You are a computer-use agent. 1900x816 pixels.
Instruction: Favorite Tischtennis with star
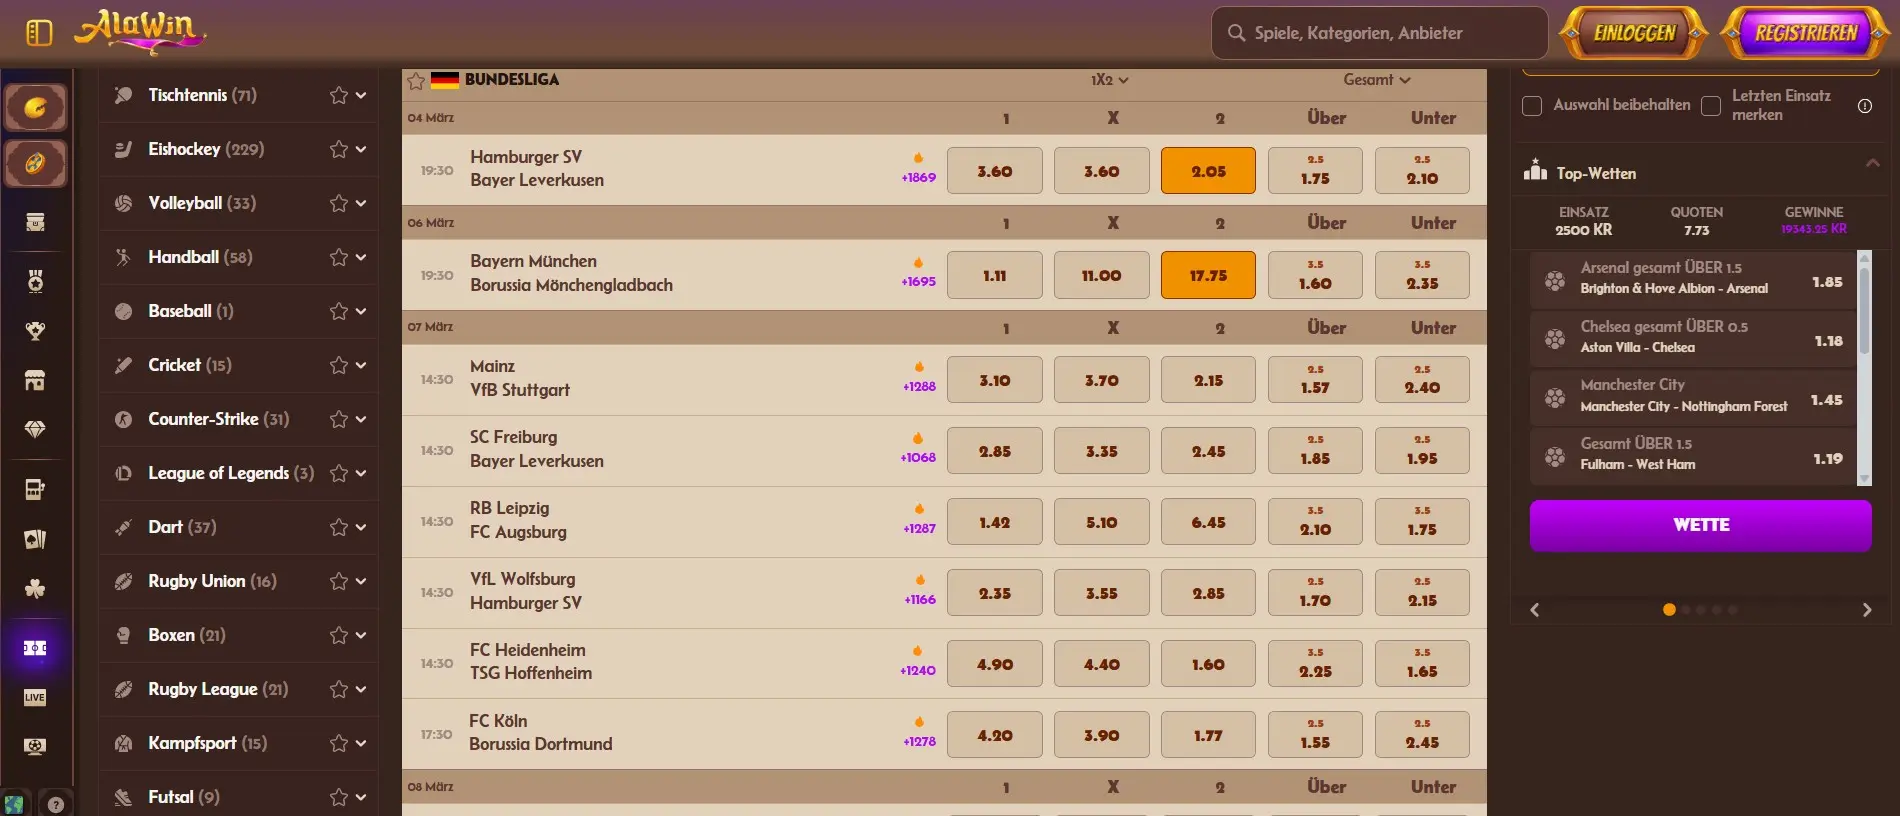point(339,95)
